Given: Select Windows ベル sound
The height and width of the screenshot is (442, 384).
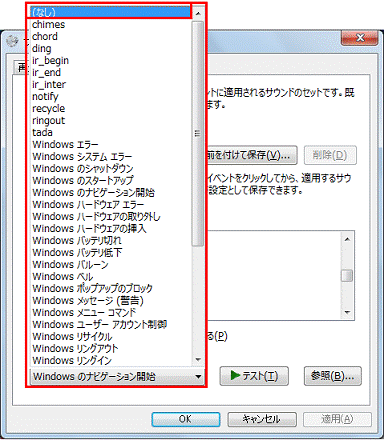Looking at the screenshot, I should click(x=111, y=276).
